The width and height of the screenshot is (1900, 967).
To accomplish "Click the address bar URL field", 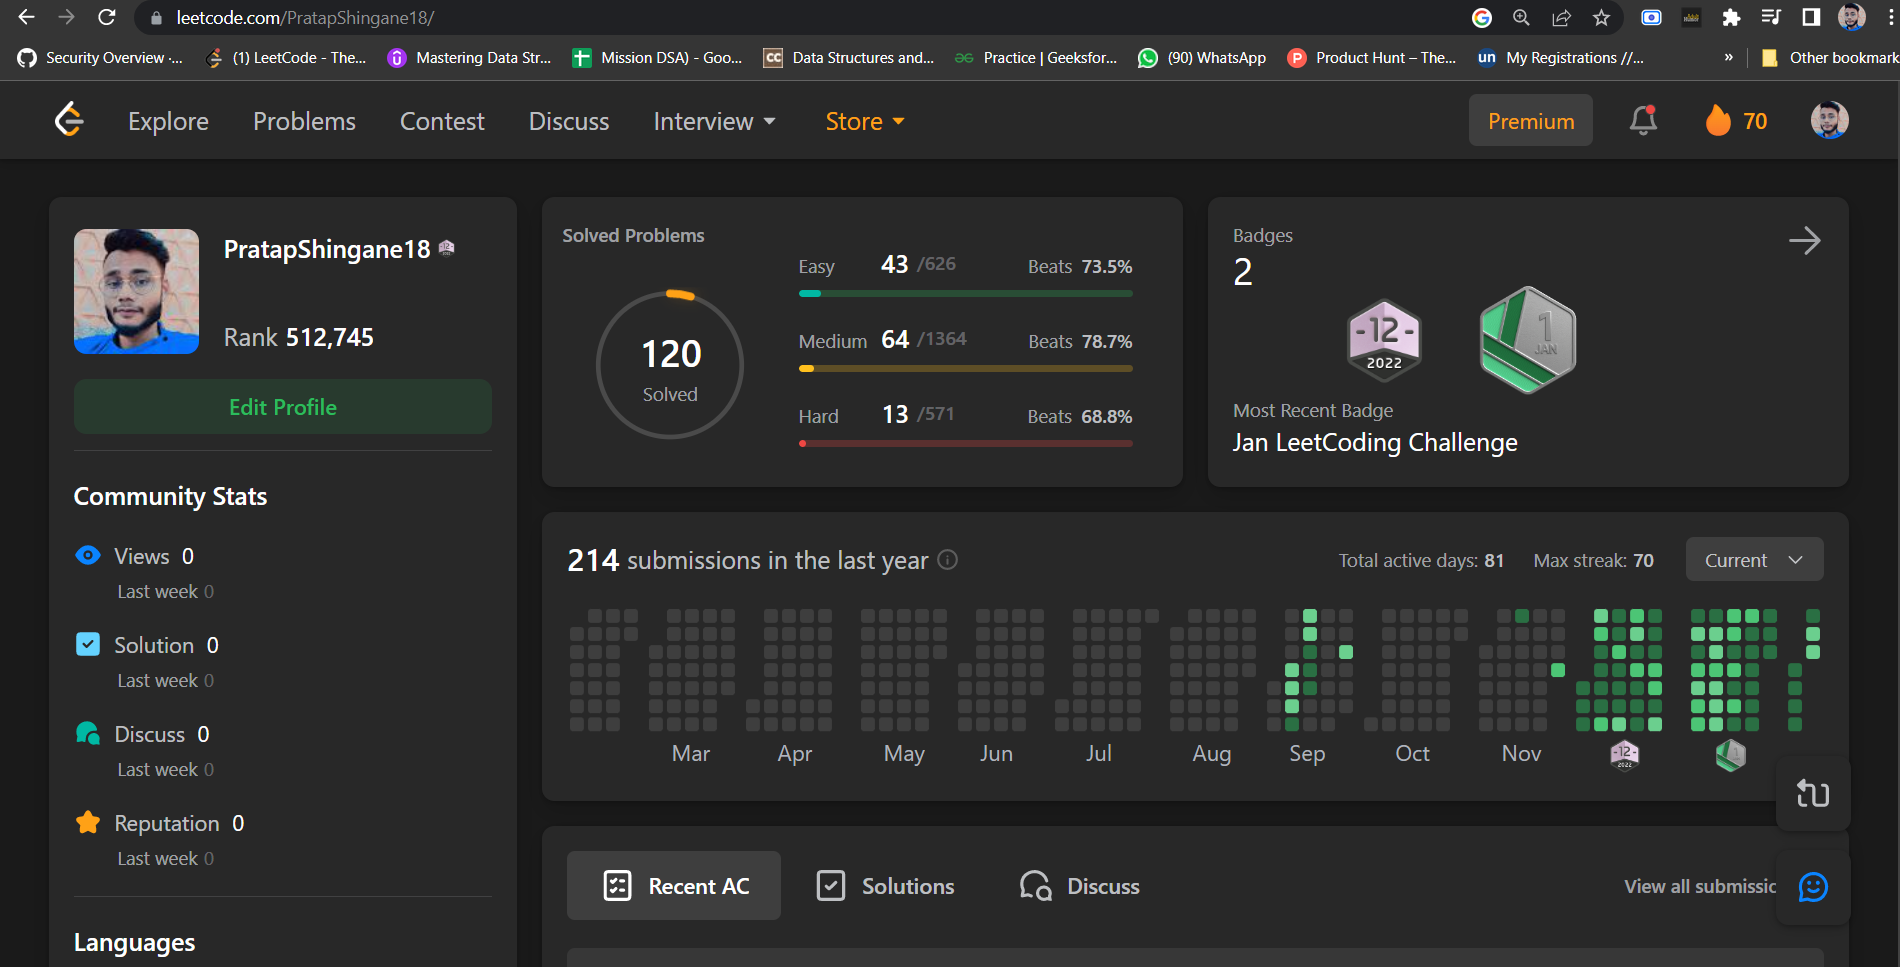I will click(x=800, y=17).
